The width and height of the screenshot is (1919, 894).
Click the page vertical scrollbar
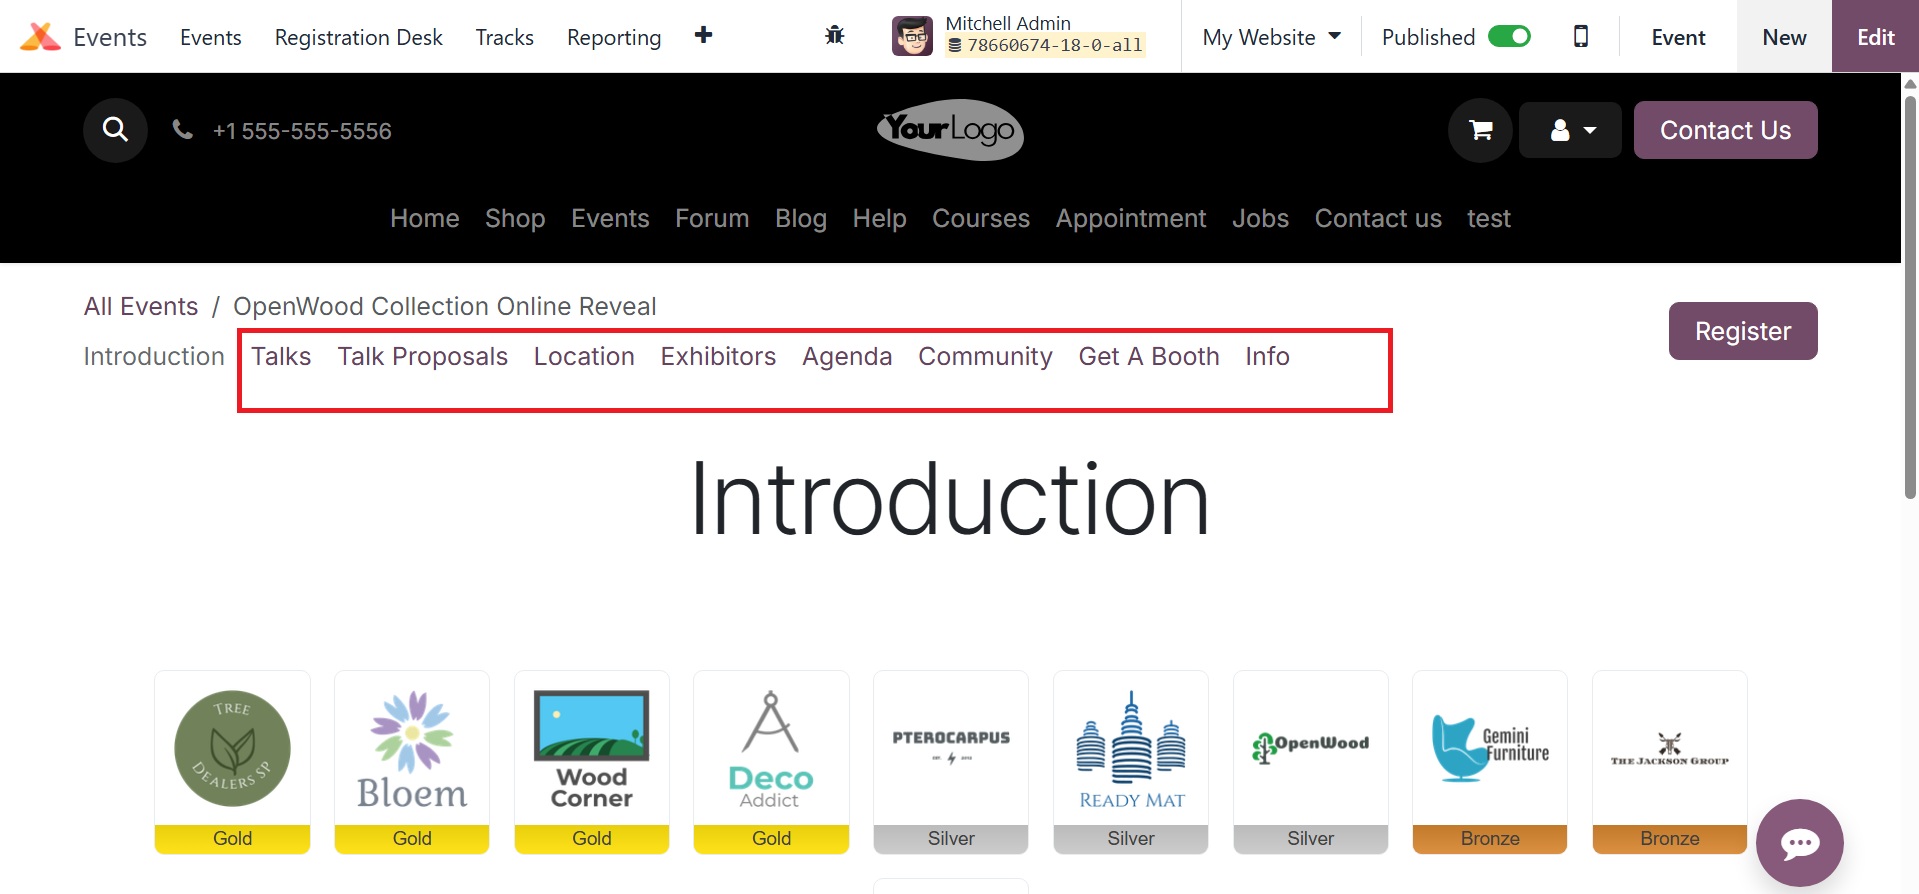(x=1910, y=297)
